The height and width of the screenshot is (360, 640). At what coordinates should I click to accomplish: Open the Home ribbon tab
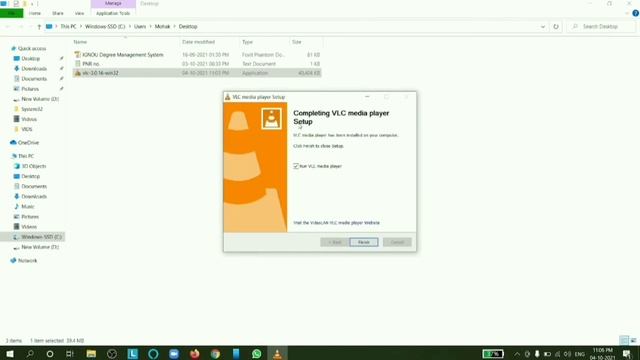click(35, 13)
